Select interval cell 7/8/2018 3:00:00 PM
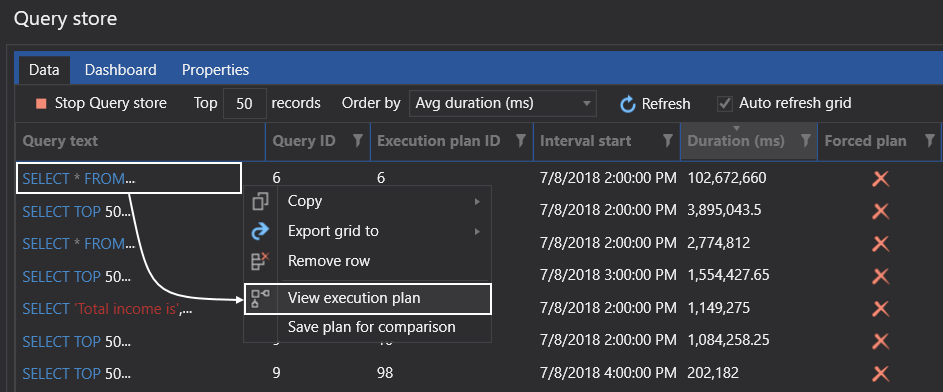The width and height of the screenshot is (943, 392). [609, 275]
